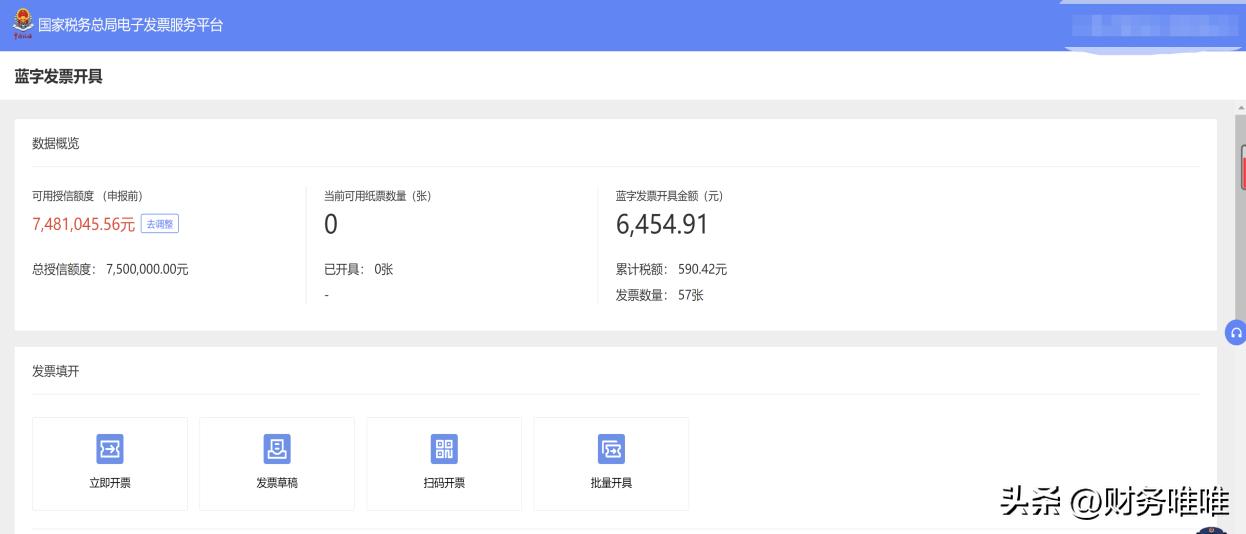Viewport: 1246px width, 534px height.
Task: Click the 批量开具 label
Action: tap(611, 483)
